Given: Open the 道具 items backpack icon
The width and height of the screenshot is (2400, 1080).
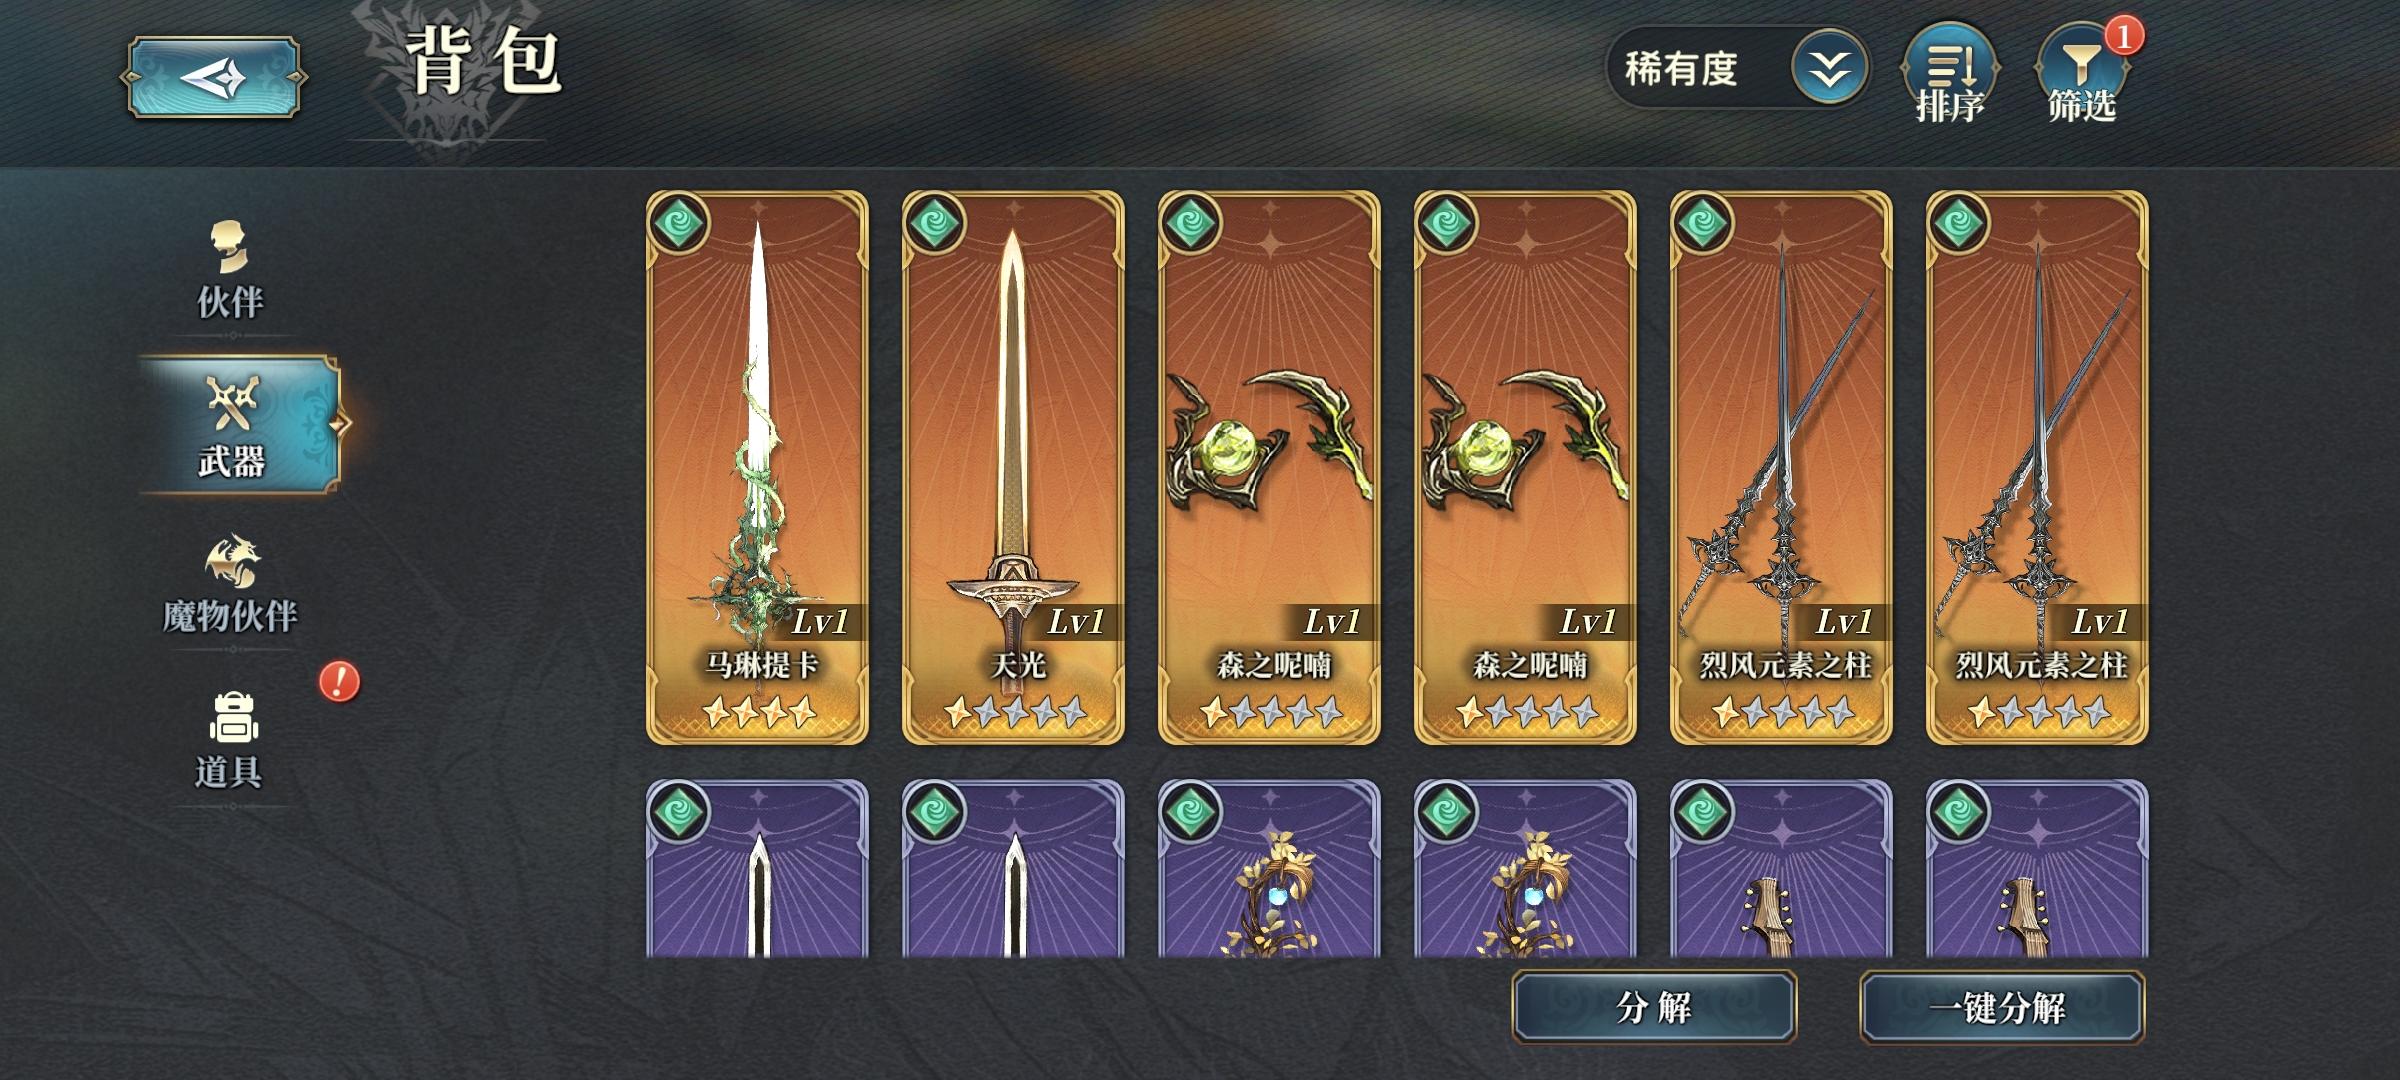Looking at the screenshot, I should (231, 742).
